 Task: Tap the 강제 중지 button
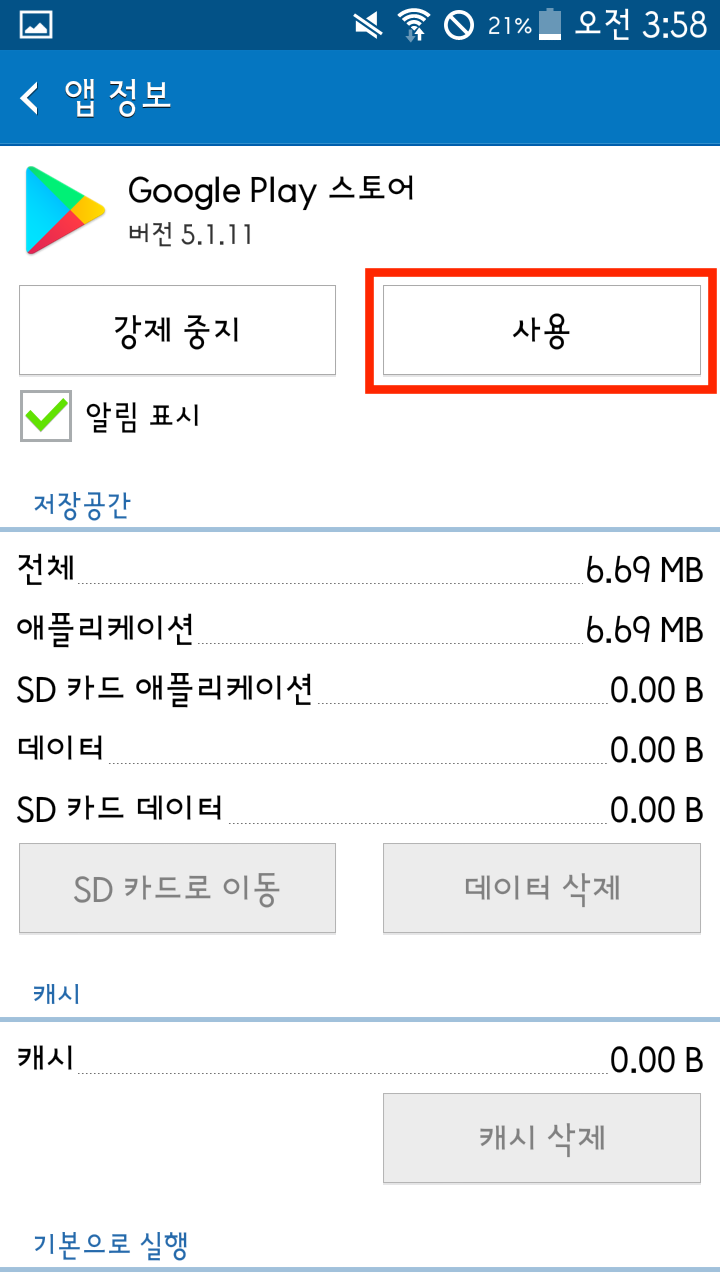177,330
